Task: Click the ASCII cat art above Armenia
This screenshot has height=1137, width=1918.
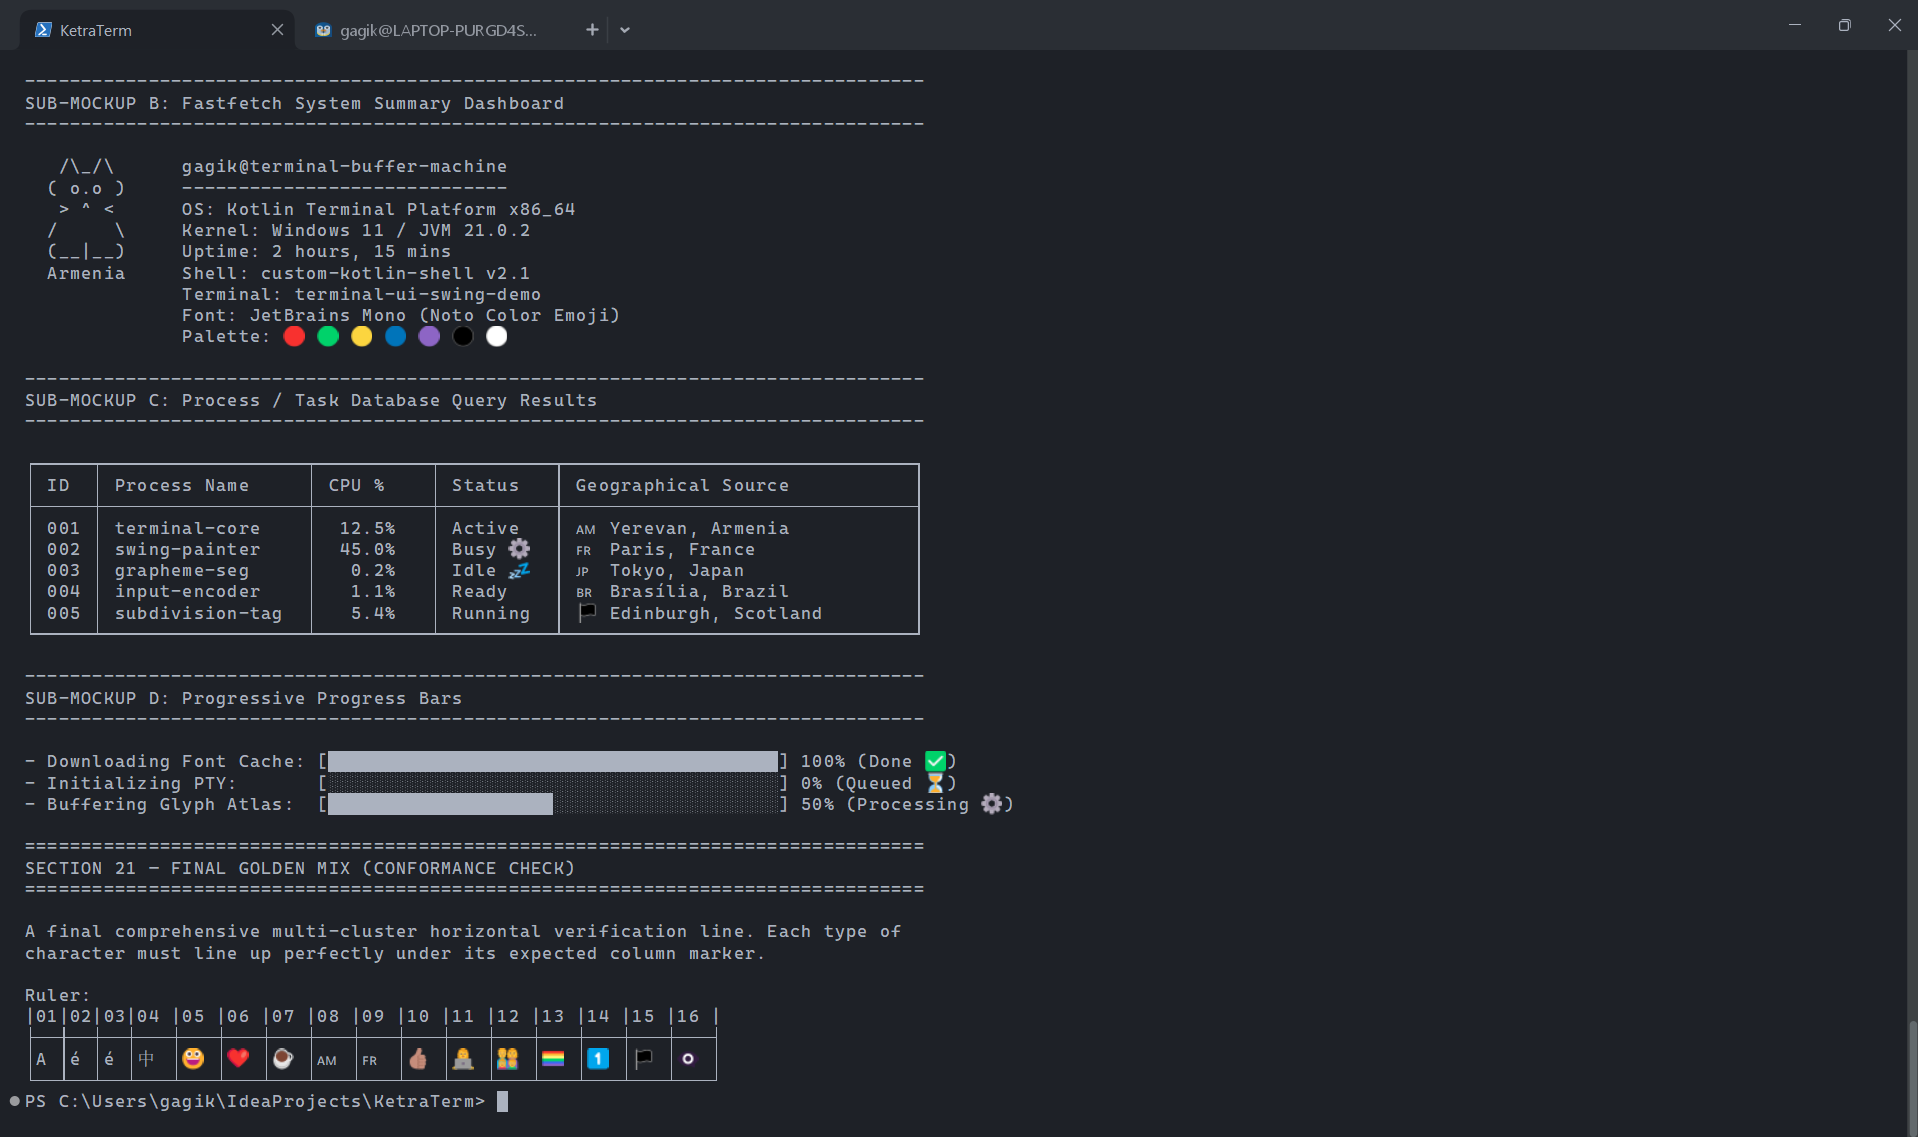Action: tap(86, 209)
